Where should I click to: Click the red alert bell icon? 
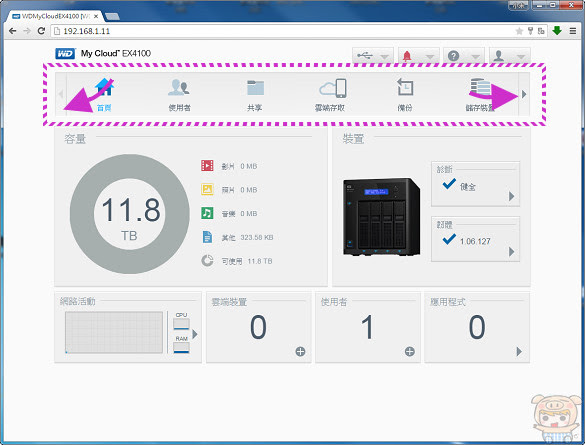point(407,56)
